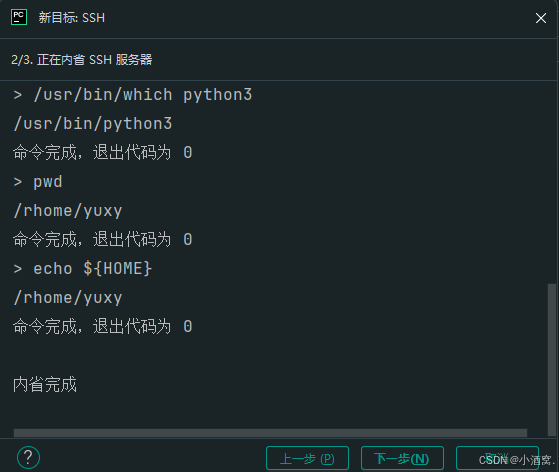Screen dimensions: 559x472
Task: Click '/rhome/yuxy' output below echo command
Action: coord(68,298)
